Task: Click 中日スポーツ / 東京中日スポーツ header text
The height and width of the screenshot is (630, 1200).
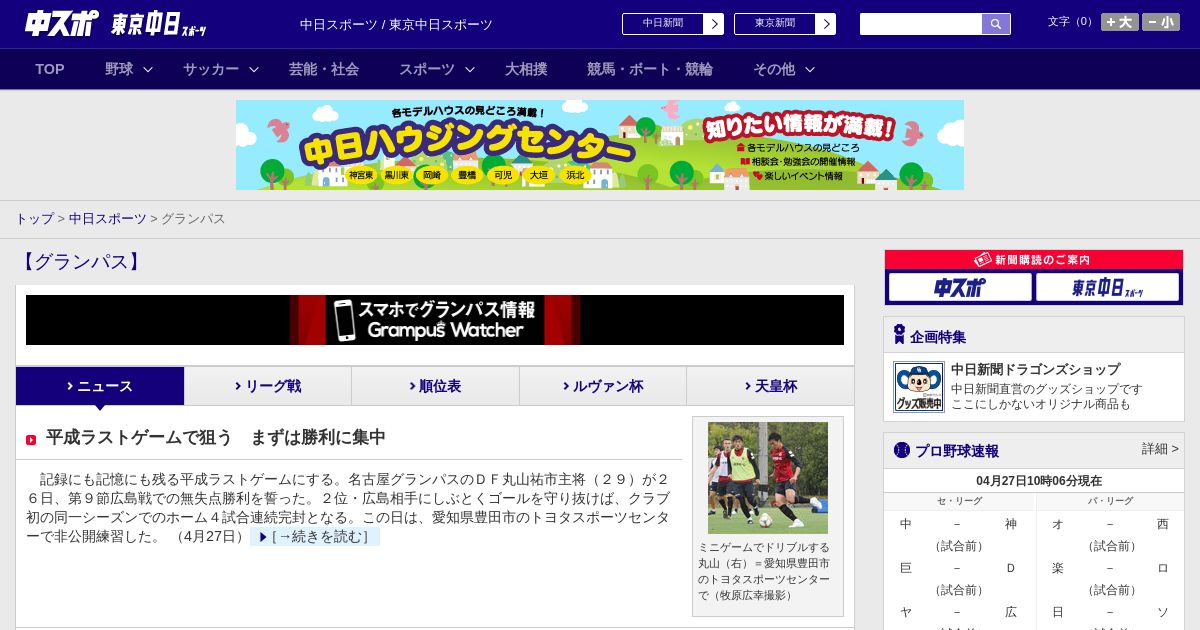Action: tap(396, 25)
